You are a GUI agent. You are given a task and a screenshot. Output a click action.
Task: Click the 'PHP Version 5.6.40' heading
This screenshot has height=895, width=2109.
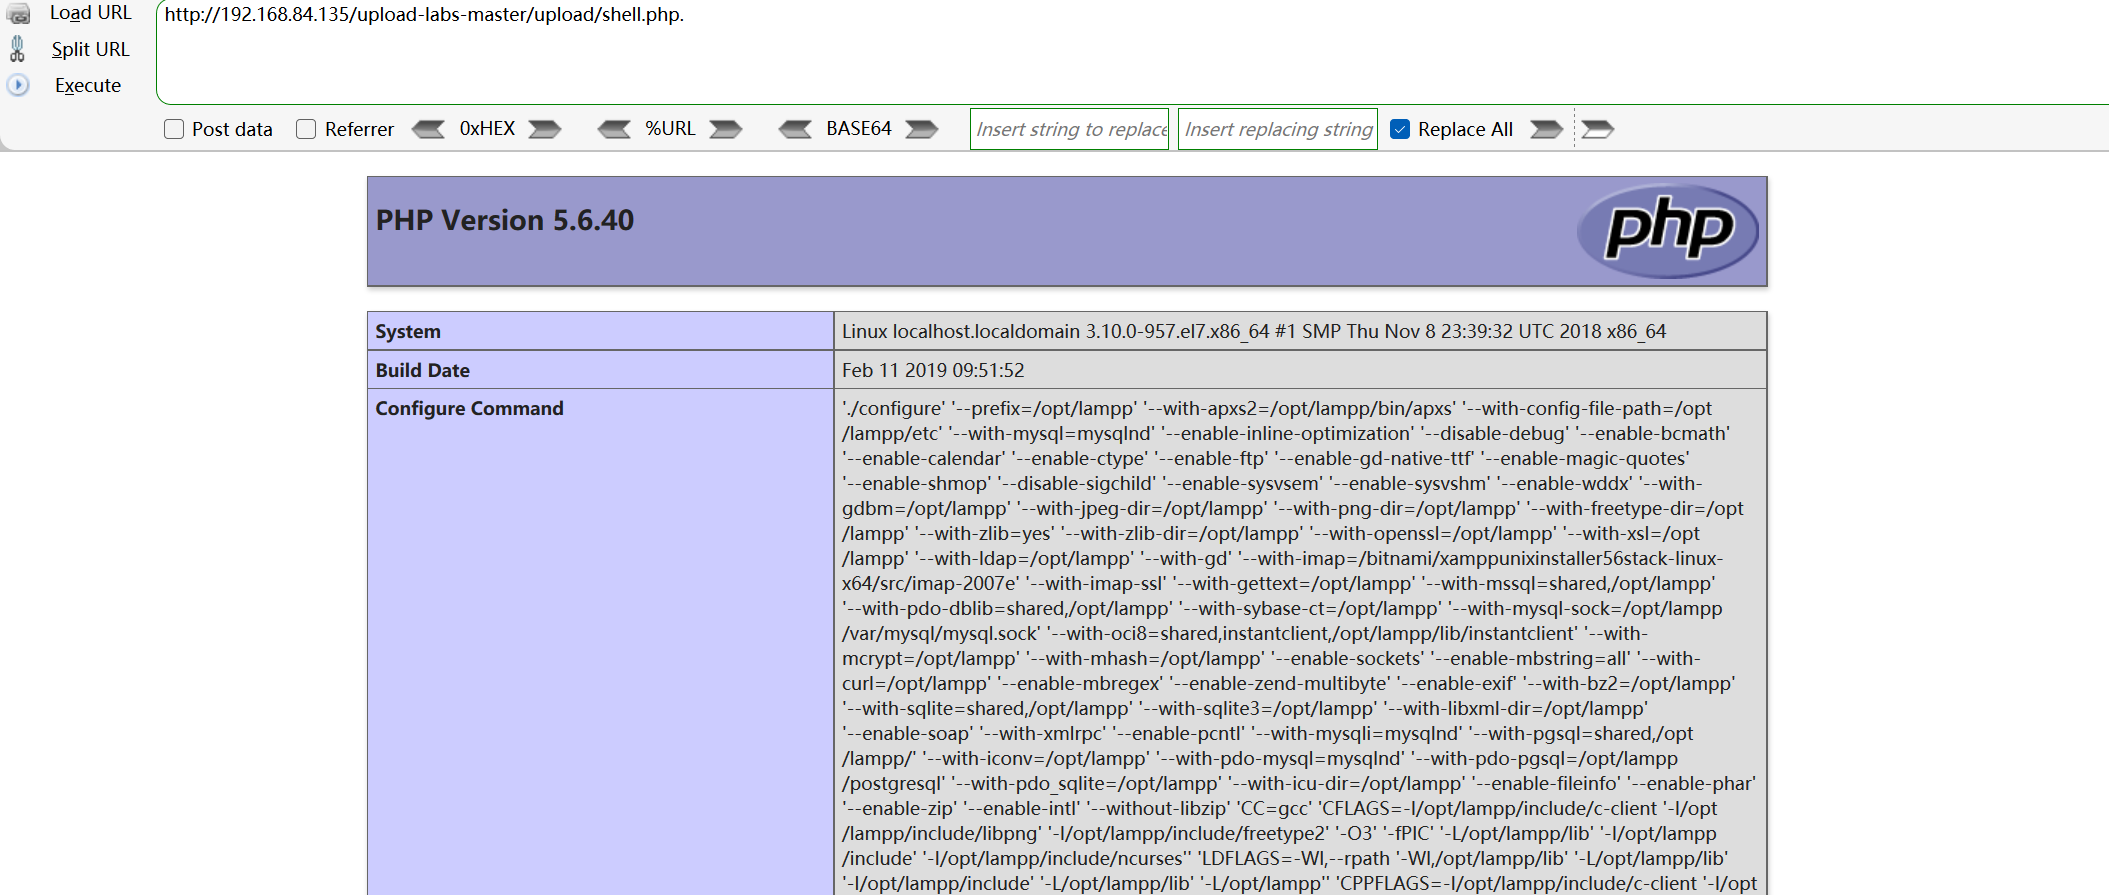pyautogui.click(x=505, y=220)
